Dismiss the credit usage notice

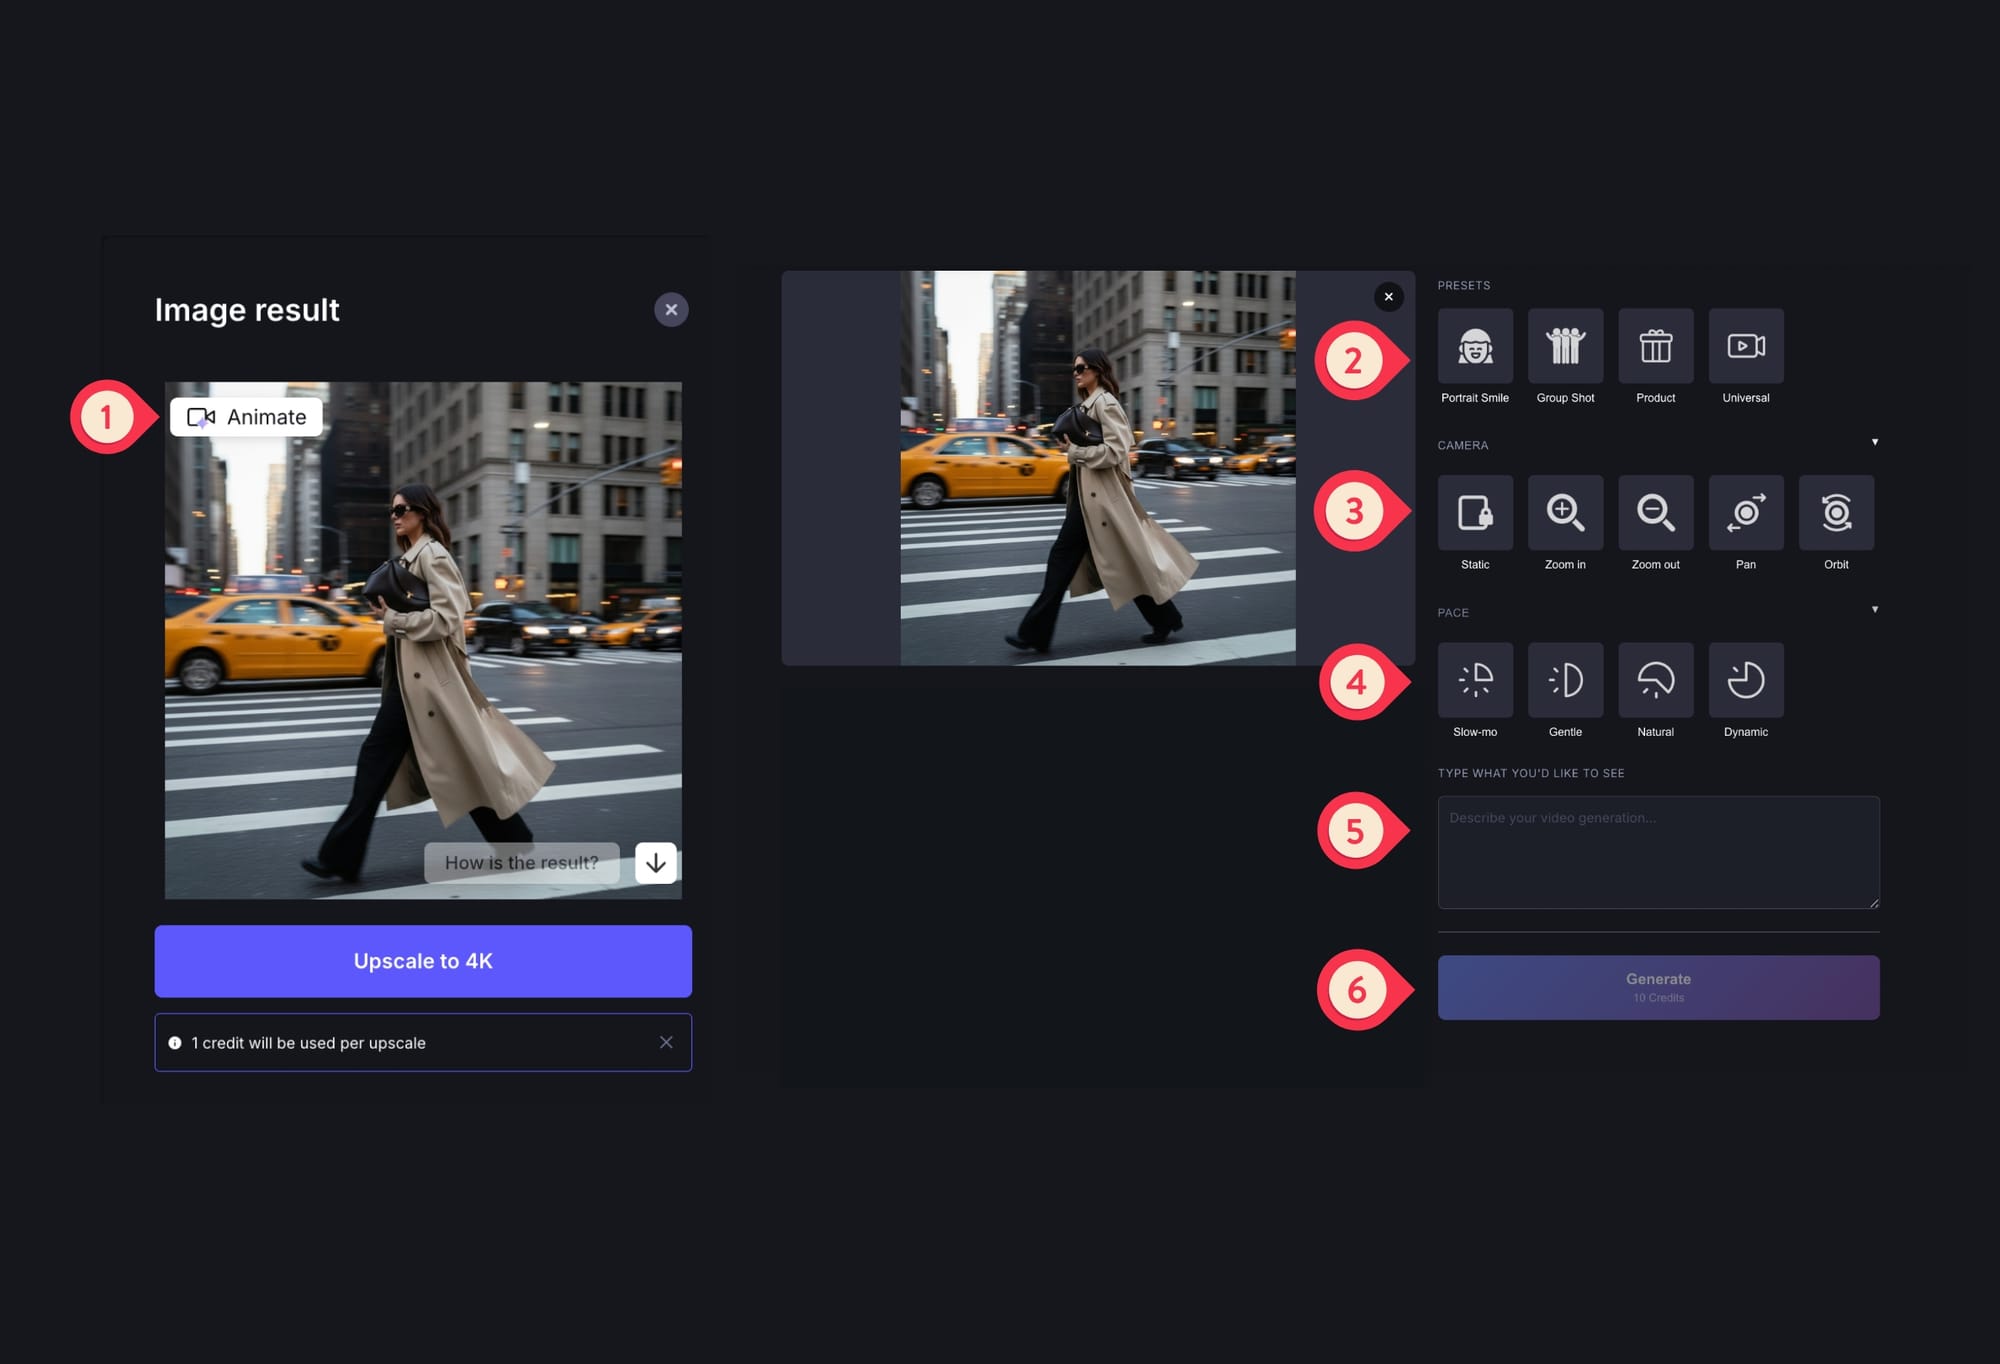[x=666, y=1042]
